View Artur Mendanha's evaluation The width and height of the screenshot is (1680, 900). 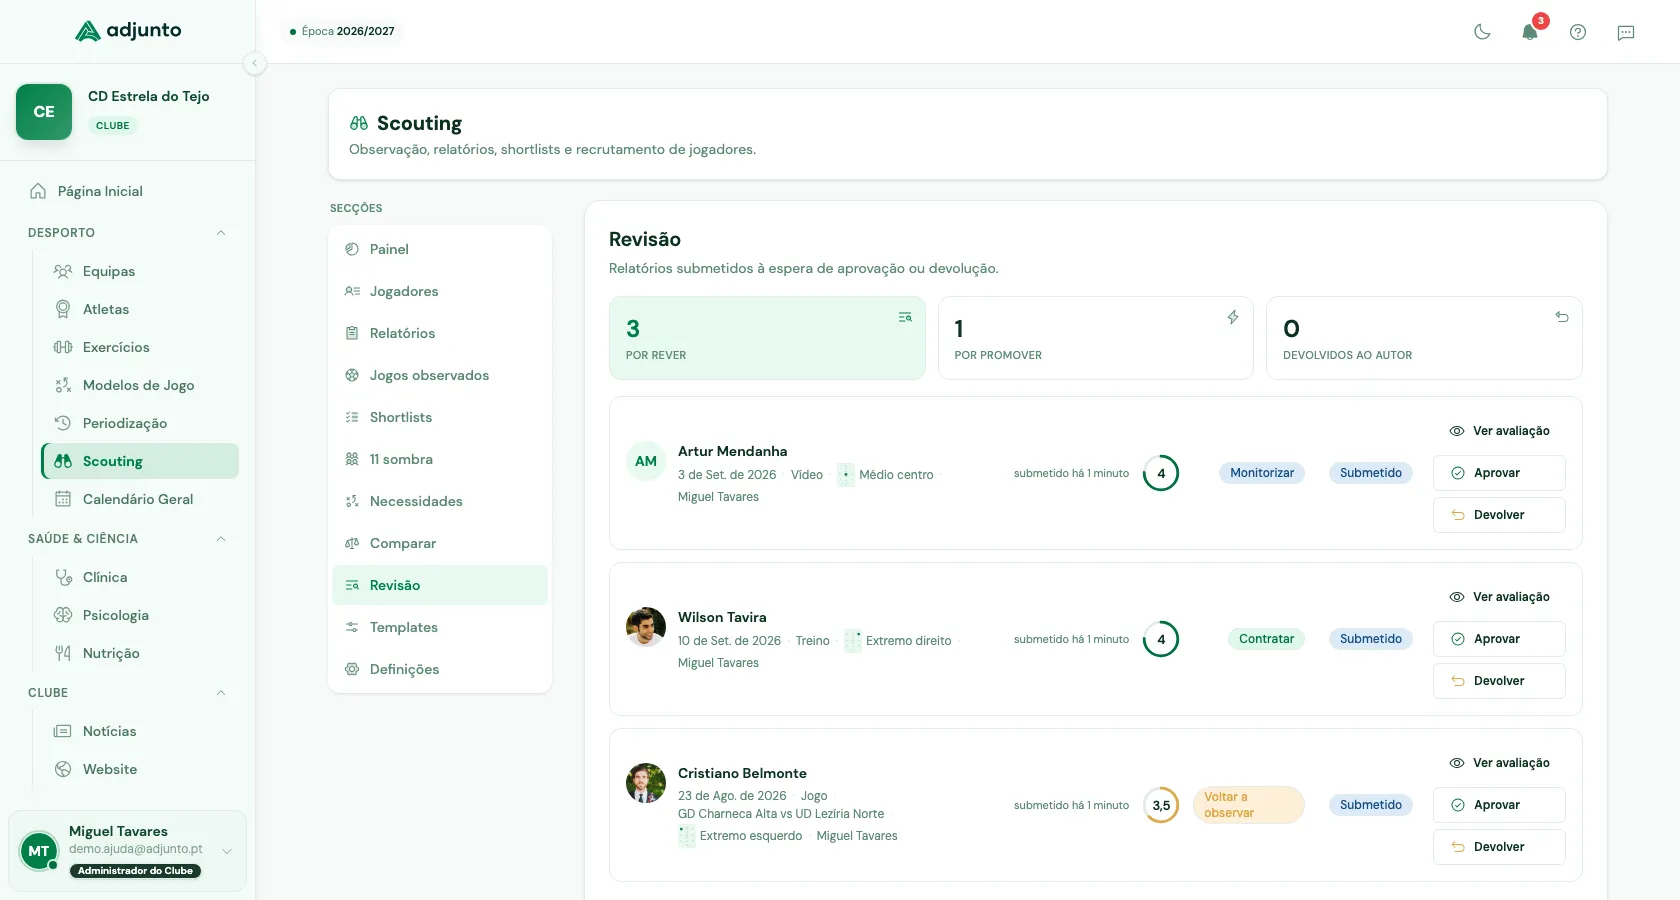[x=1499, y=431]
